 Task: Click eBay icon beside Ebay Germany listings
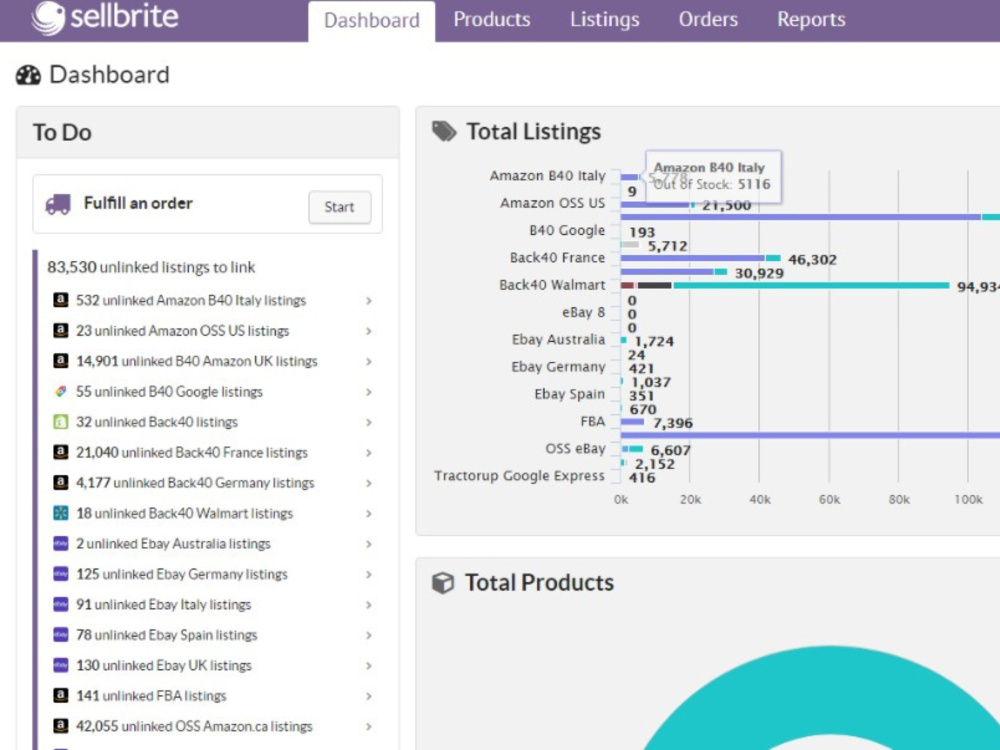click(x=61, y=574)
